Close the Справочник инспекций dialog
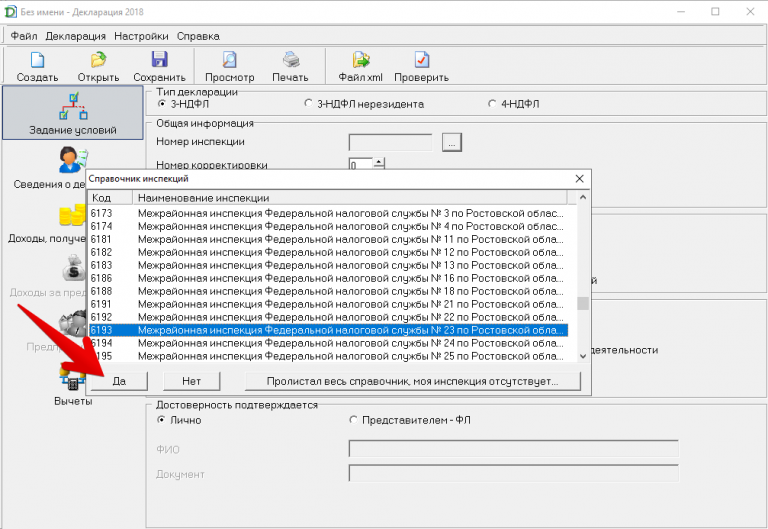Viewport: 768px width, 529px height. (x=578, y=178)
